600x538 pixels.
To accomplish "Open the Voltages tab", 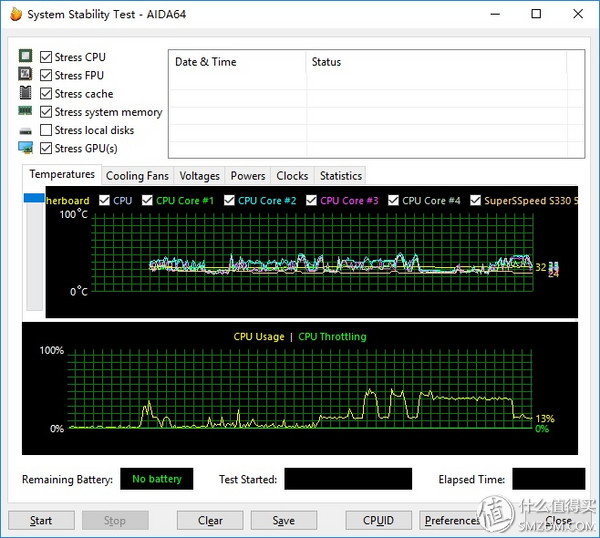I will [199, 176].
